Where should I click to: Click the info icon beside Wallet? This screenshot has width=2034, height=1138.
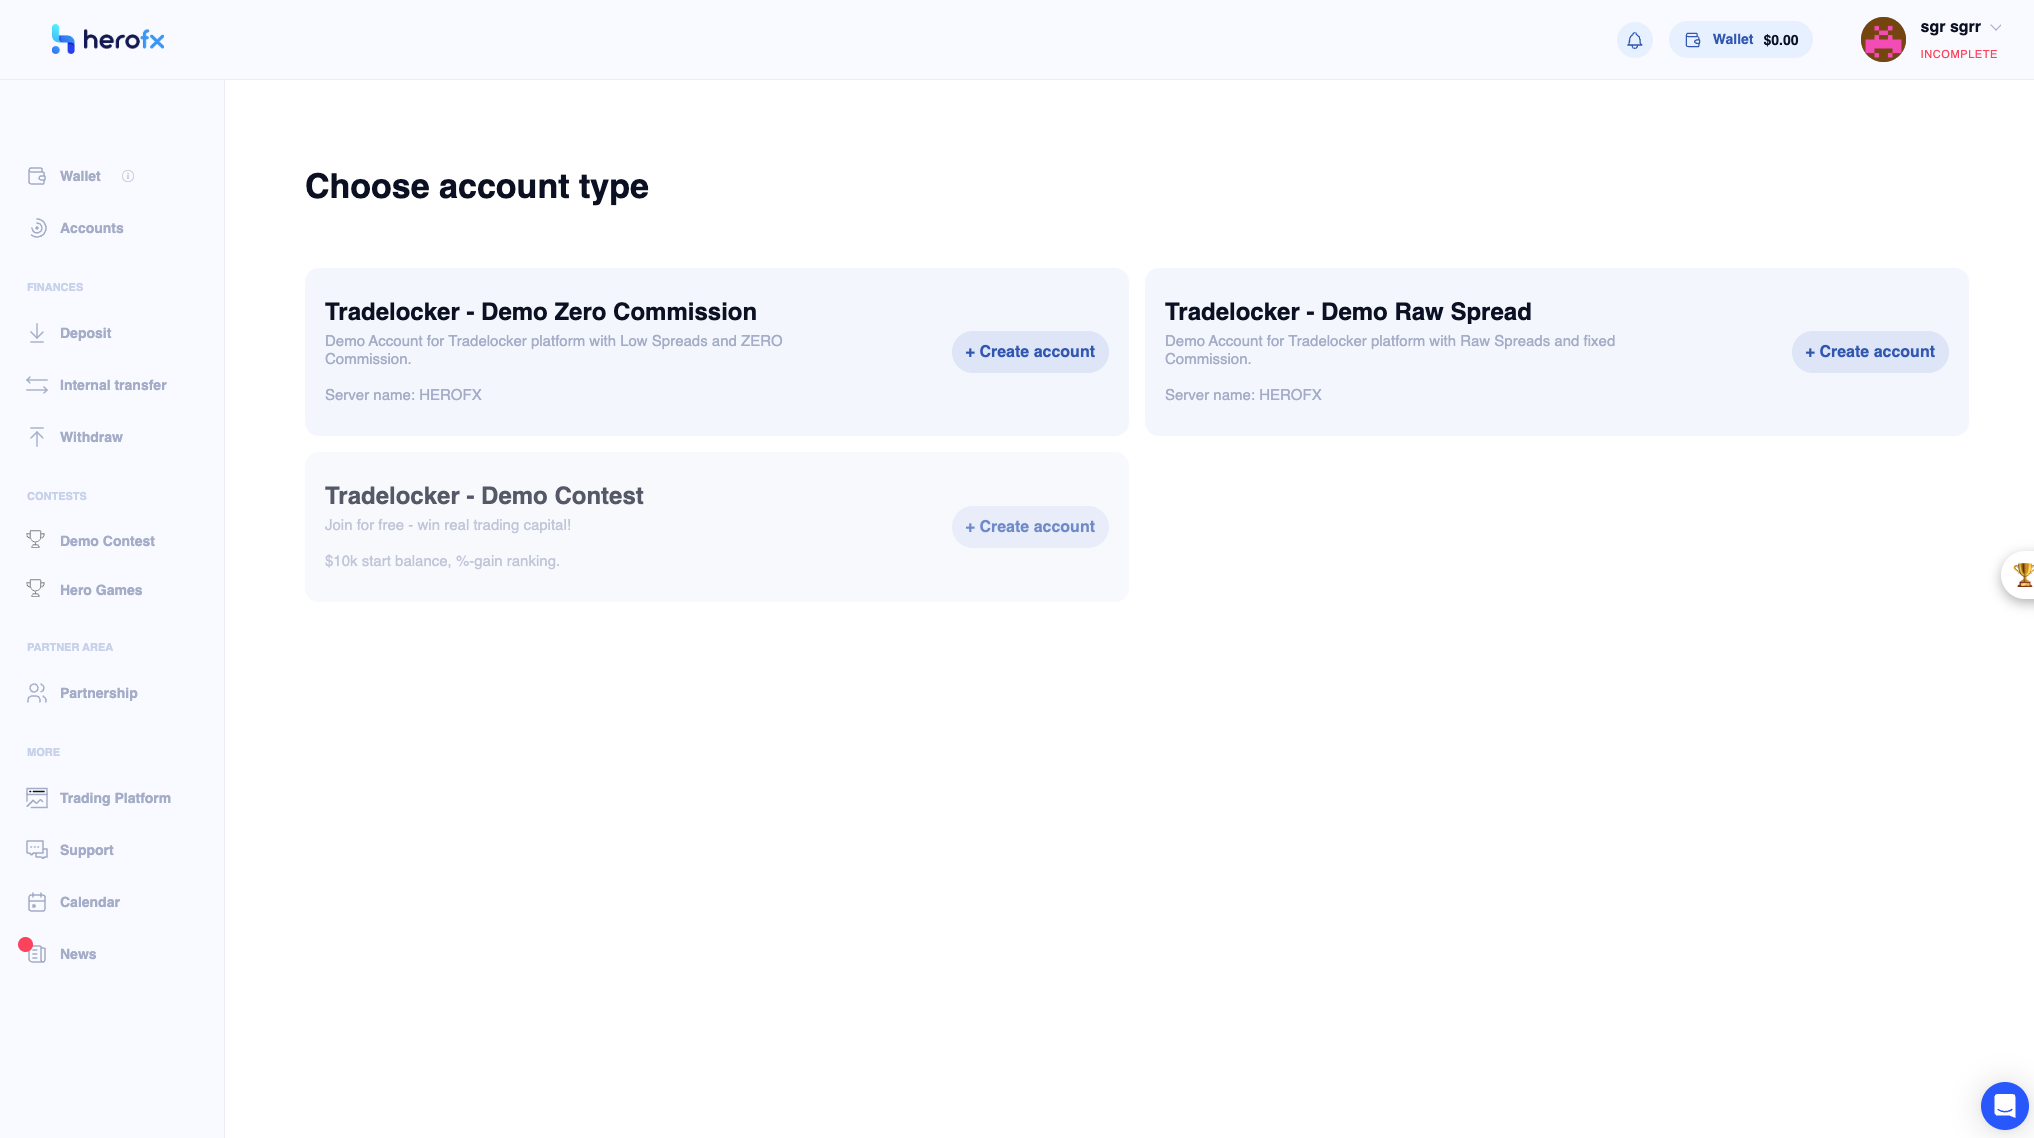pyautogui.click(x=128, y=176)
